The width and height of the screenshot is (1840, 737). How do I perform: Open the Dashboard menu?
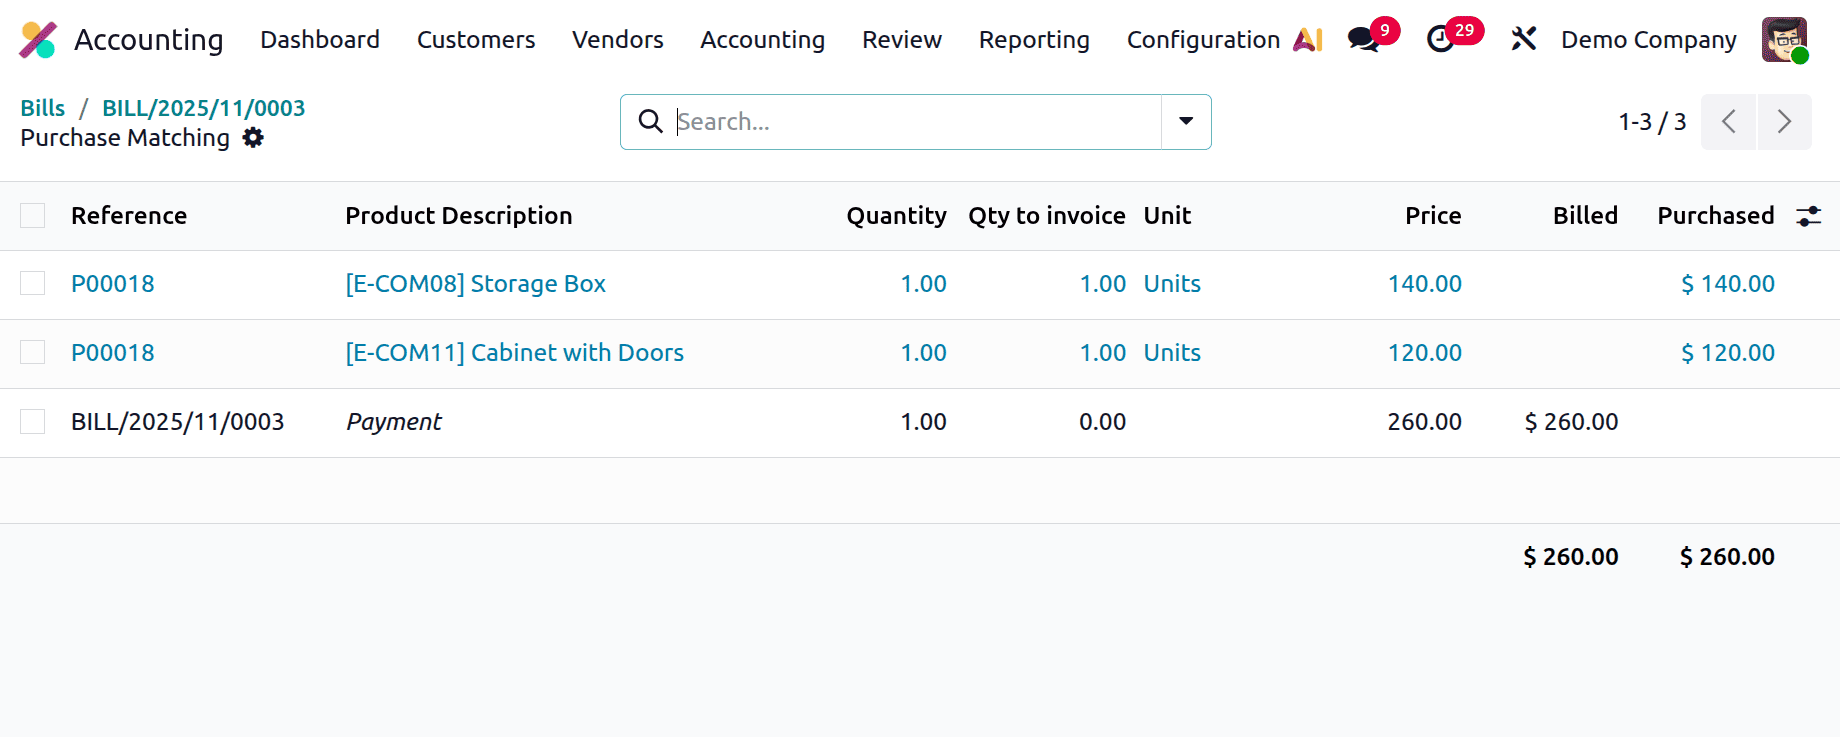[320, 40]
